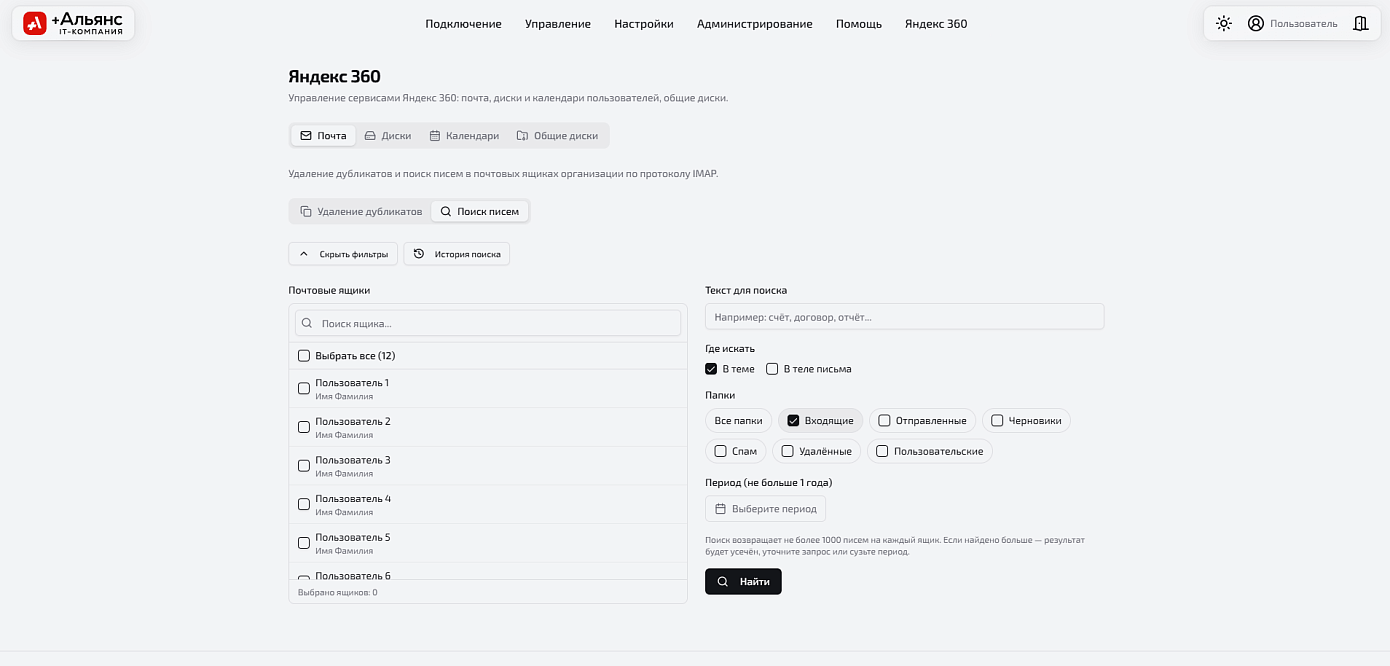Open Администрирование menu
Image resolution: width=1390 pixels, height=666 pixels.
755,24
